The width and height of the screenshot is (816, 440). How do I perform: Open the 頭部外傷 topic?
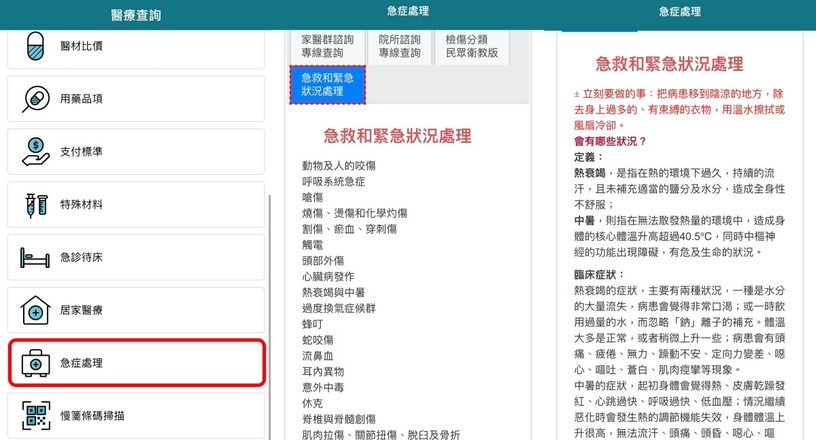coord(323,261)
